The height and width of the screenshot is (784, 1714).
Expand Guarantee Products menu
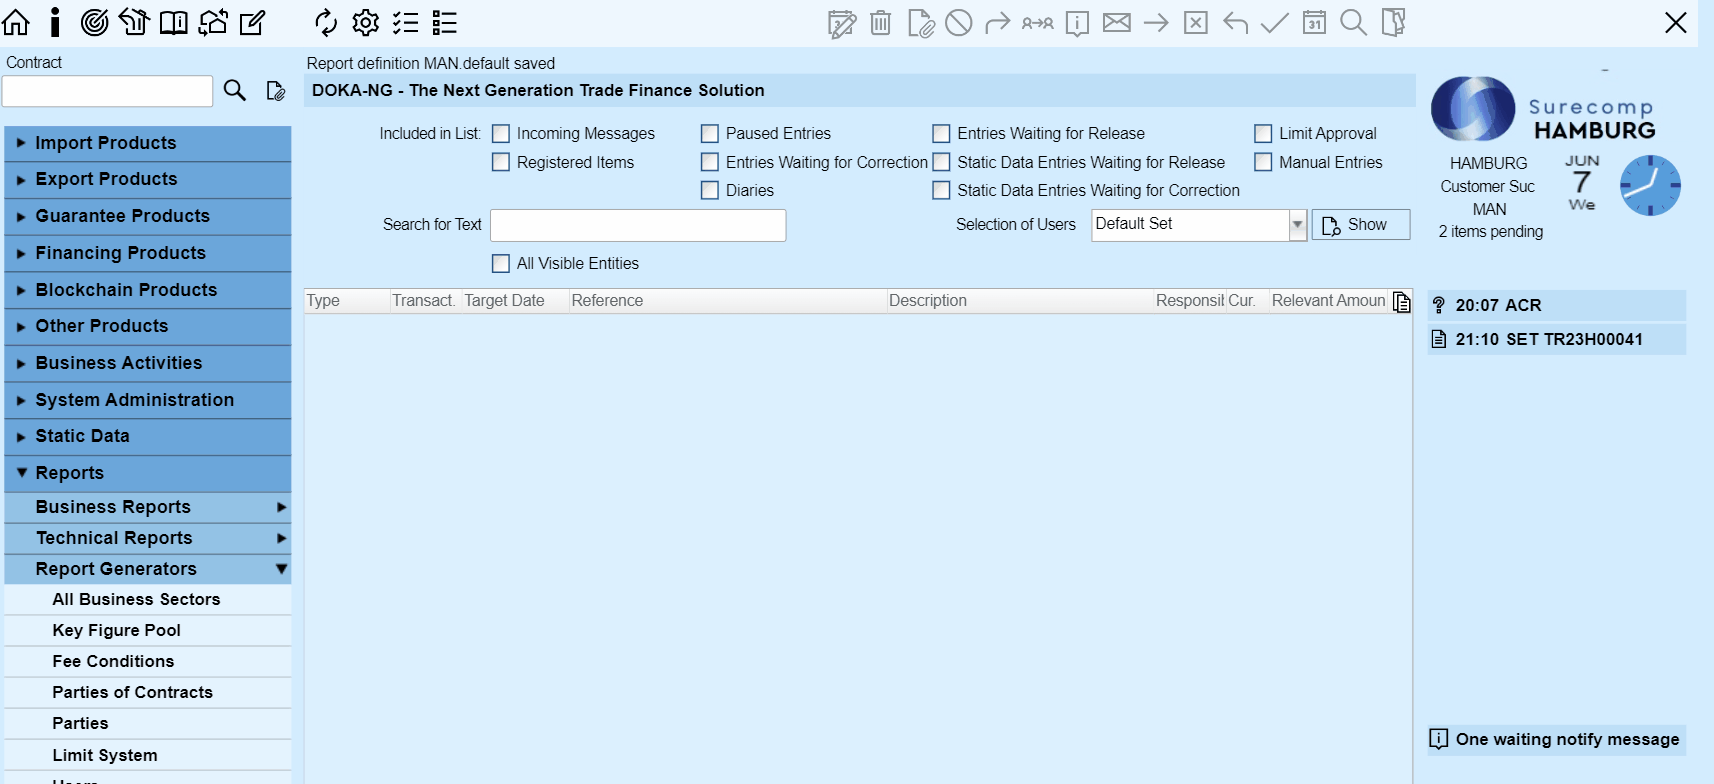coord(148,216)
